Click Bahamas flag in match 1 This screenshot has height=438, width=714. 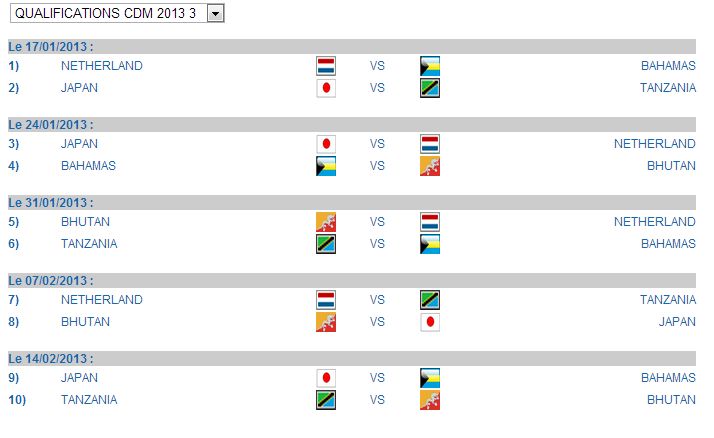click(430, 66)
